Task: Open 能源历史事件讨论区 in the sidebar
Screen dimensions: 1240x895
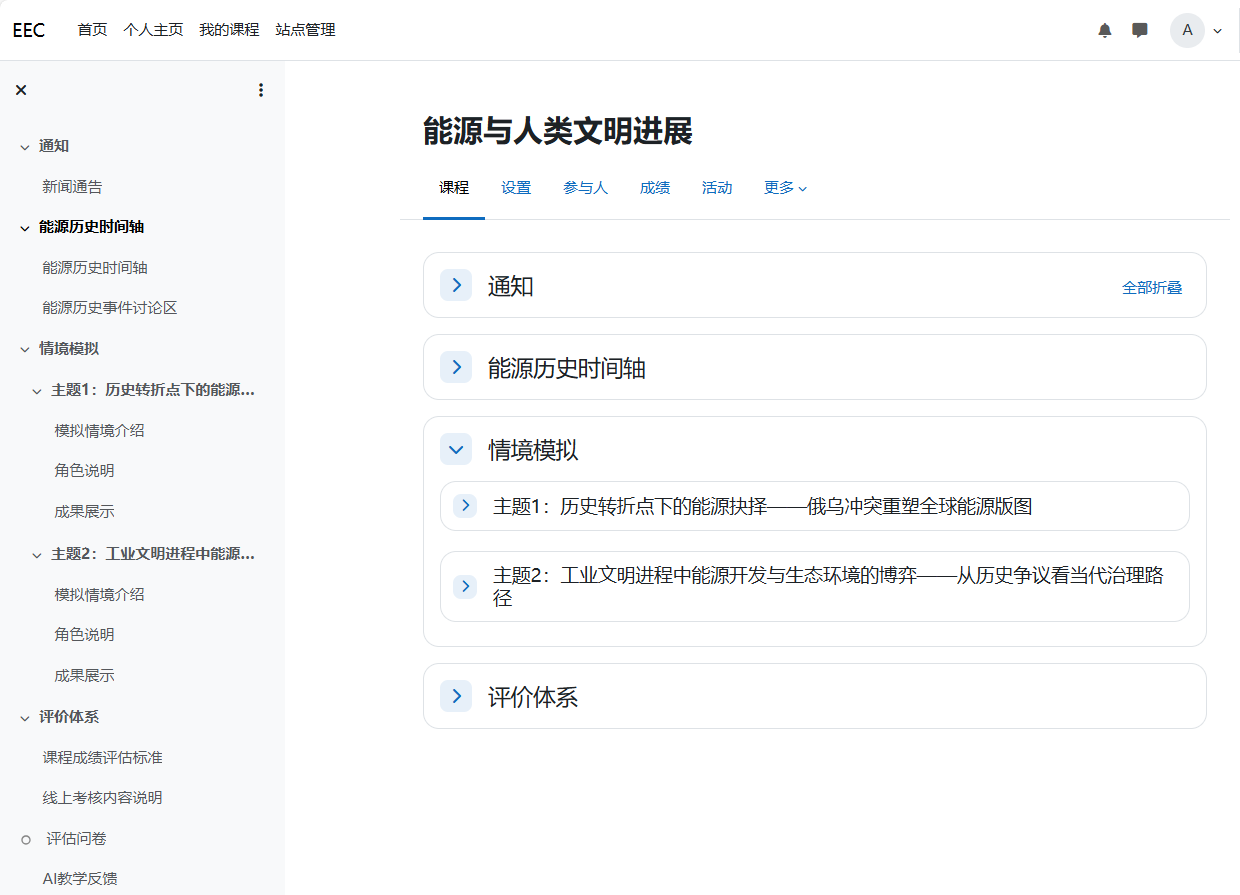Action: [x=109, y=308]
